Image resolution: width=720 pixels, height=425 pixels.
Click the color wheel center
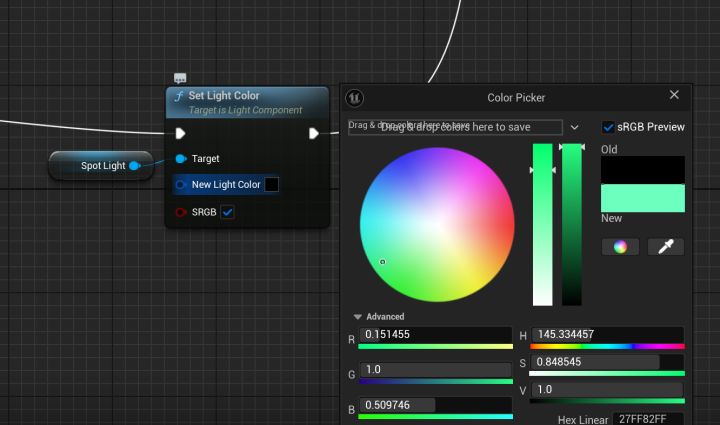[x=437, y=224]
